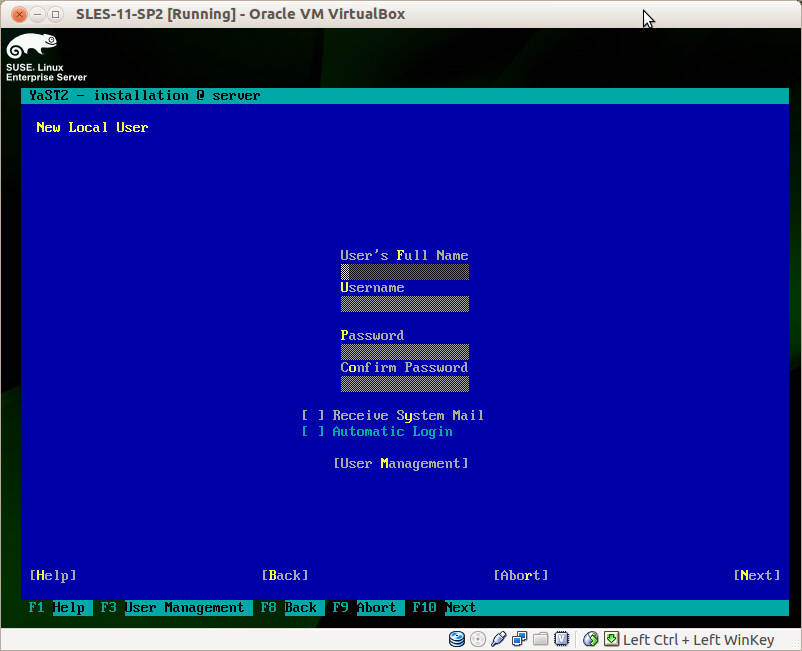802x651 pixels.
Task: Open the [User Management] button
Action: click(x=400, y=463)
